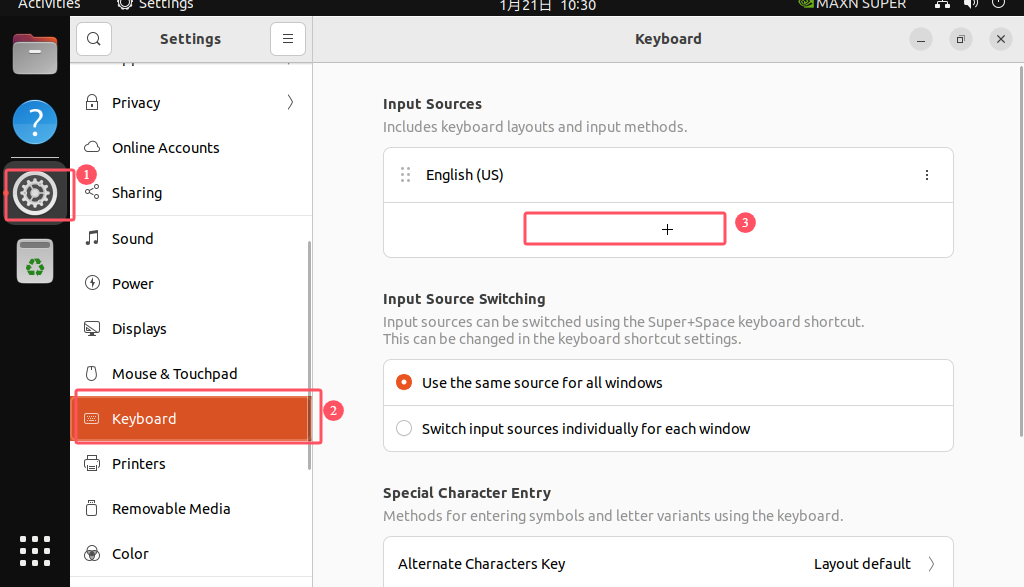1024x587 pixels.
Task: Click the plus to add an input source
Action: click(x=667, y=229)
